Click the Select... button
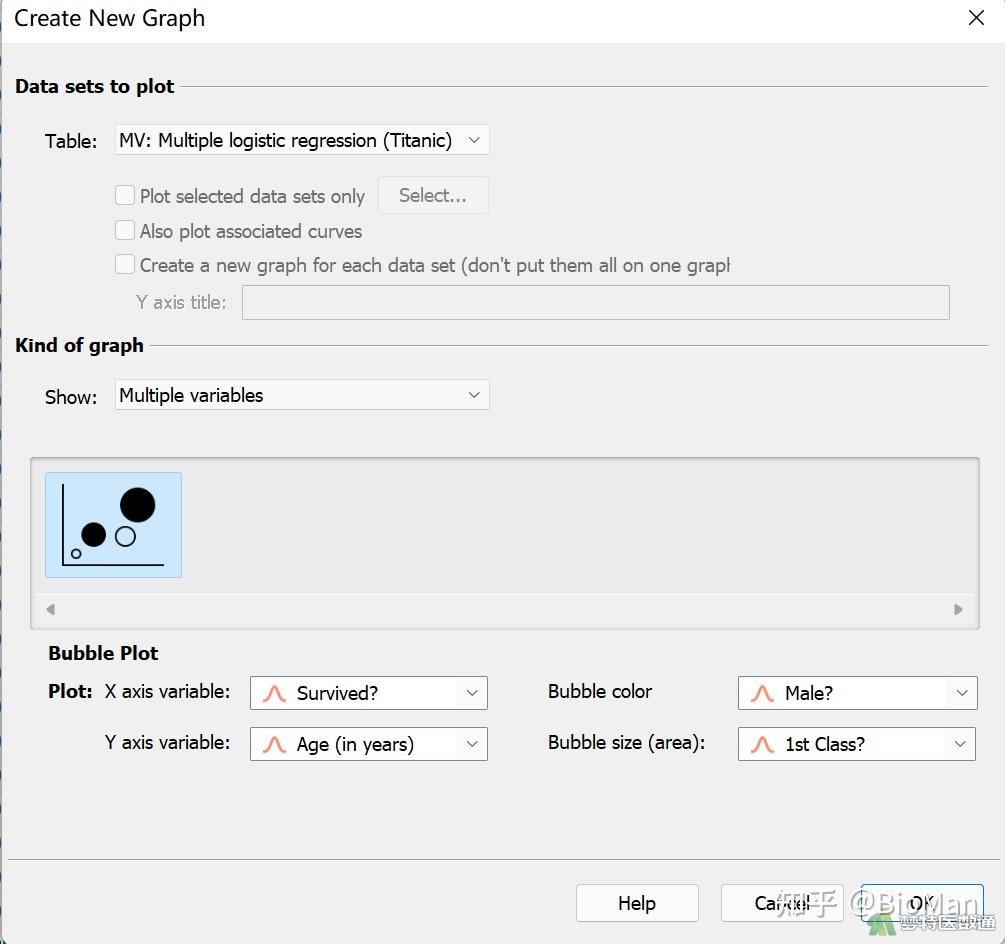Screen dimensions: 1005x944 (x=433, y=195)
